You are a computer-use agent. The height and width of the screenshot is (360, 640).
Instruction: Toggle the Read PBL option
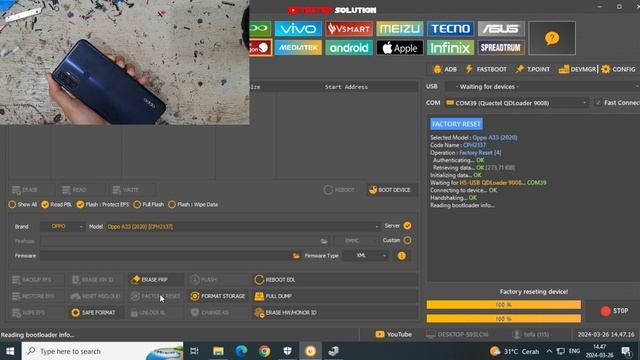(x=57, y=204)
